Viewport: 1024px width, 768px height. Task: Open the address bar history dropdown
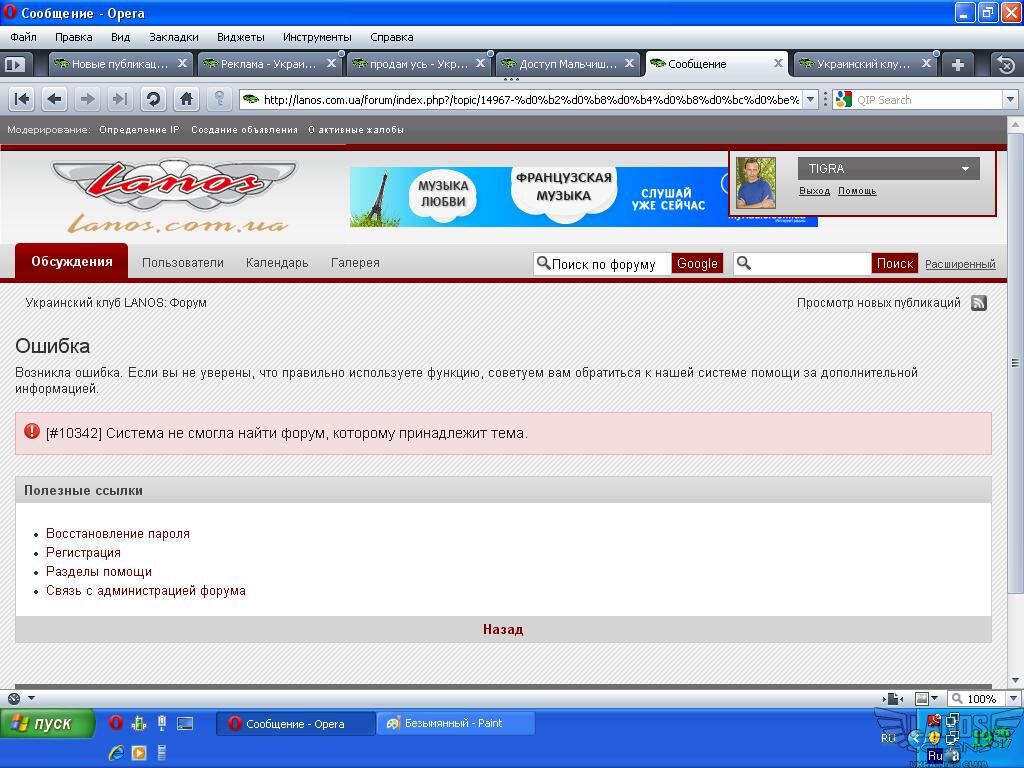811,99
